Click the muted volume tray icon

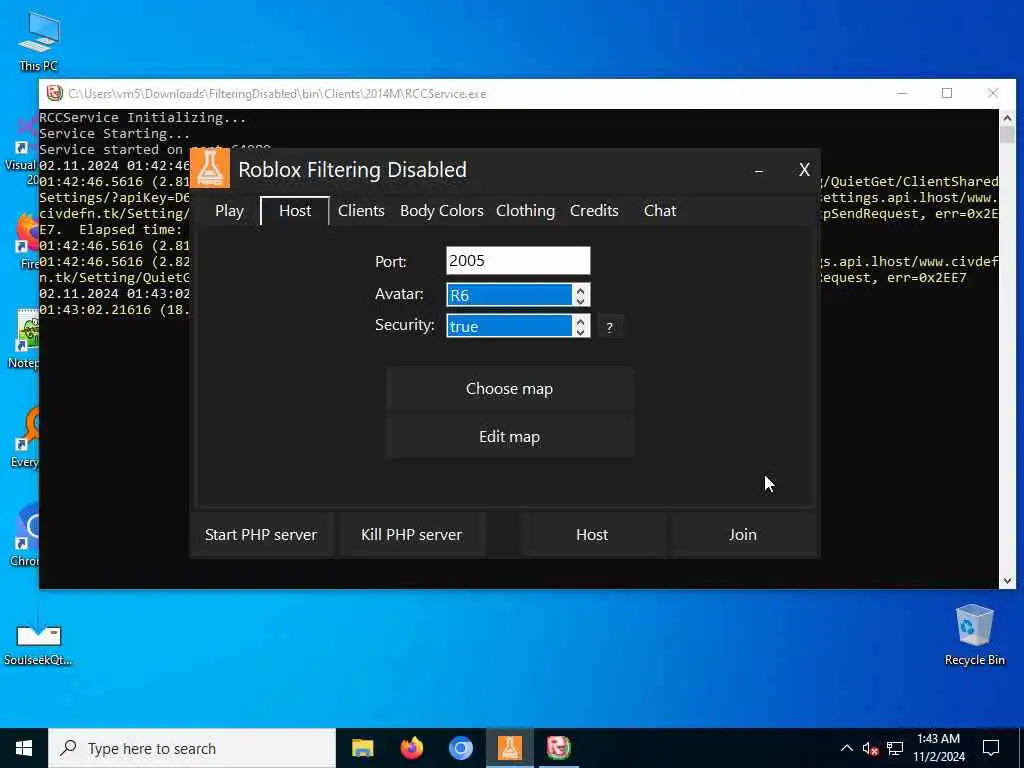click(x=870, y=748)
